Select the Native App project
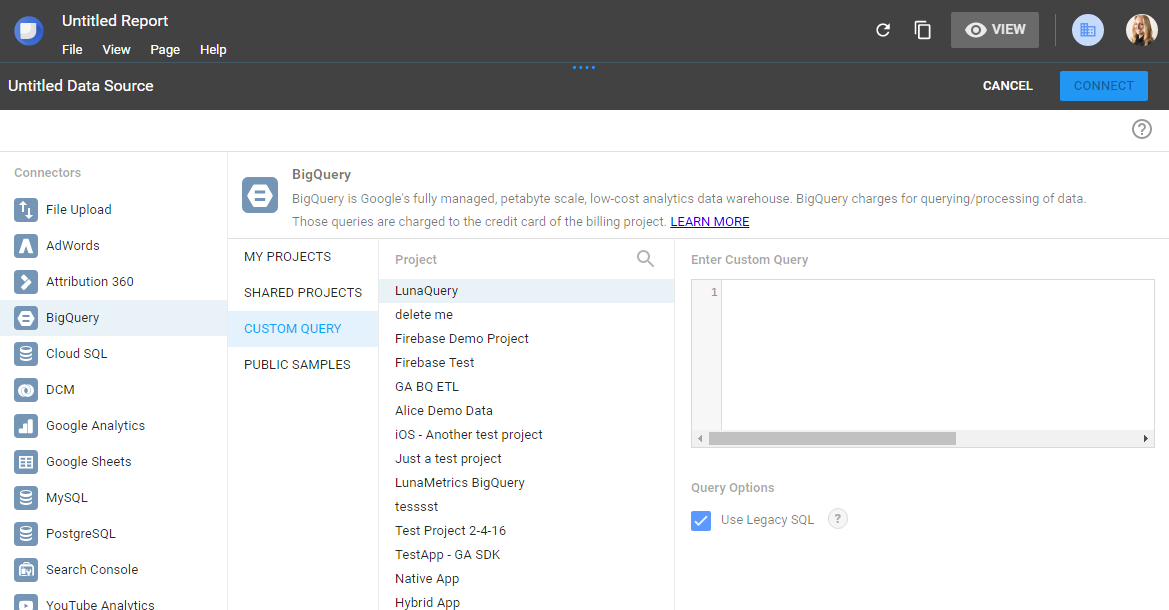The height and width of the screenshot is (610, 1169). pyautogui.click(x=526, y=579)
